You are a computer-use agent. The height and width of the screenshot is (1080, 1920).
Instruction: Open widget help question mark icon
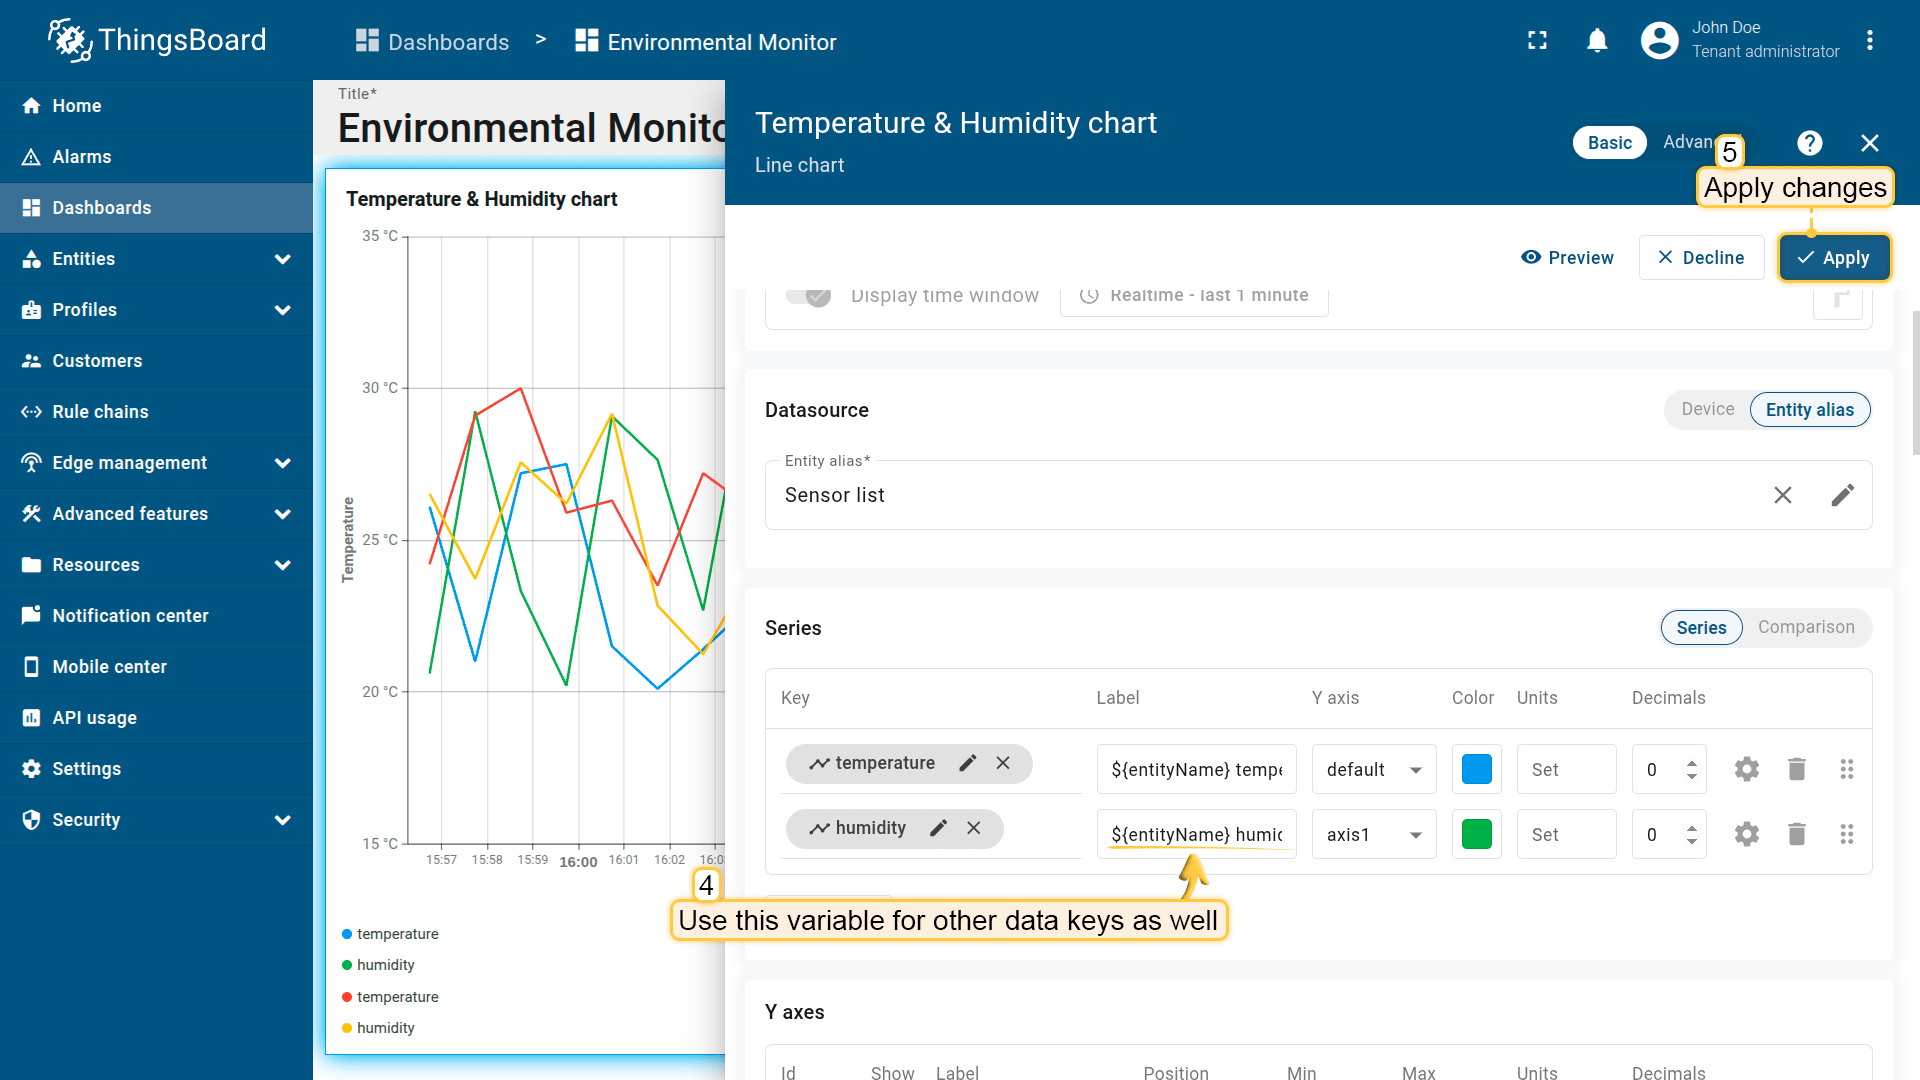(1809, 143)
